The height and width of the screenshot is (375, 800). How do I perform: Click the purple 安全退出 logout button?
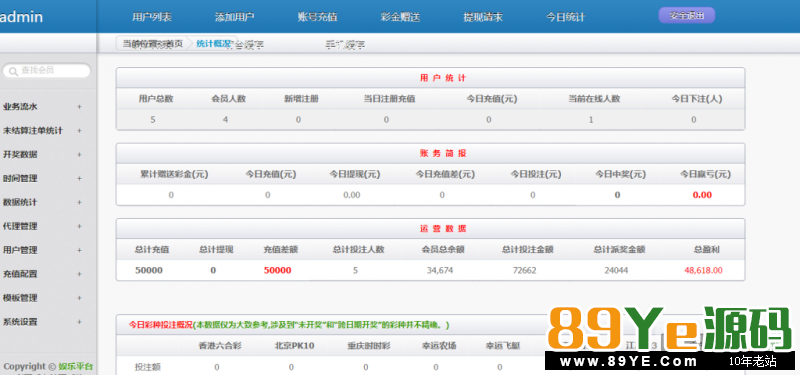click(687, 15)
